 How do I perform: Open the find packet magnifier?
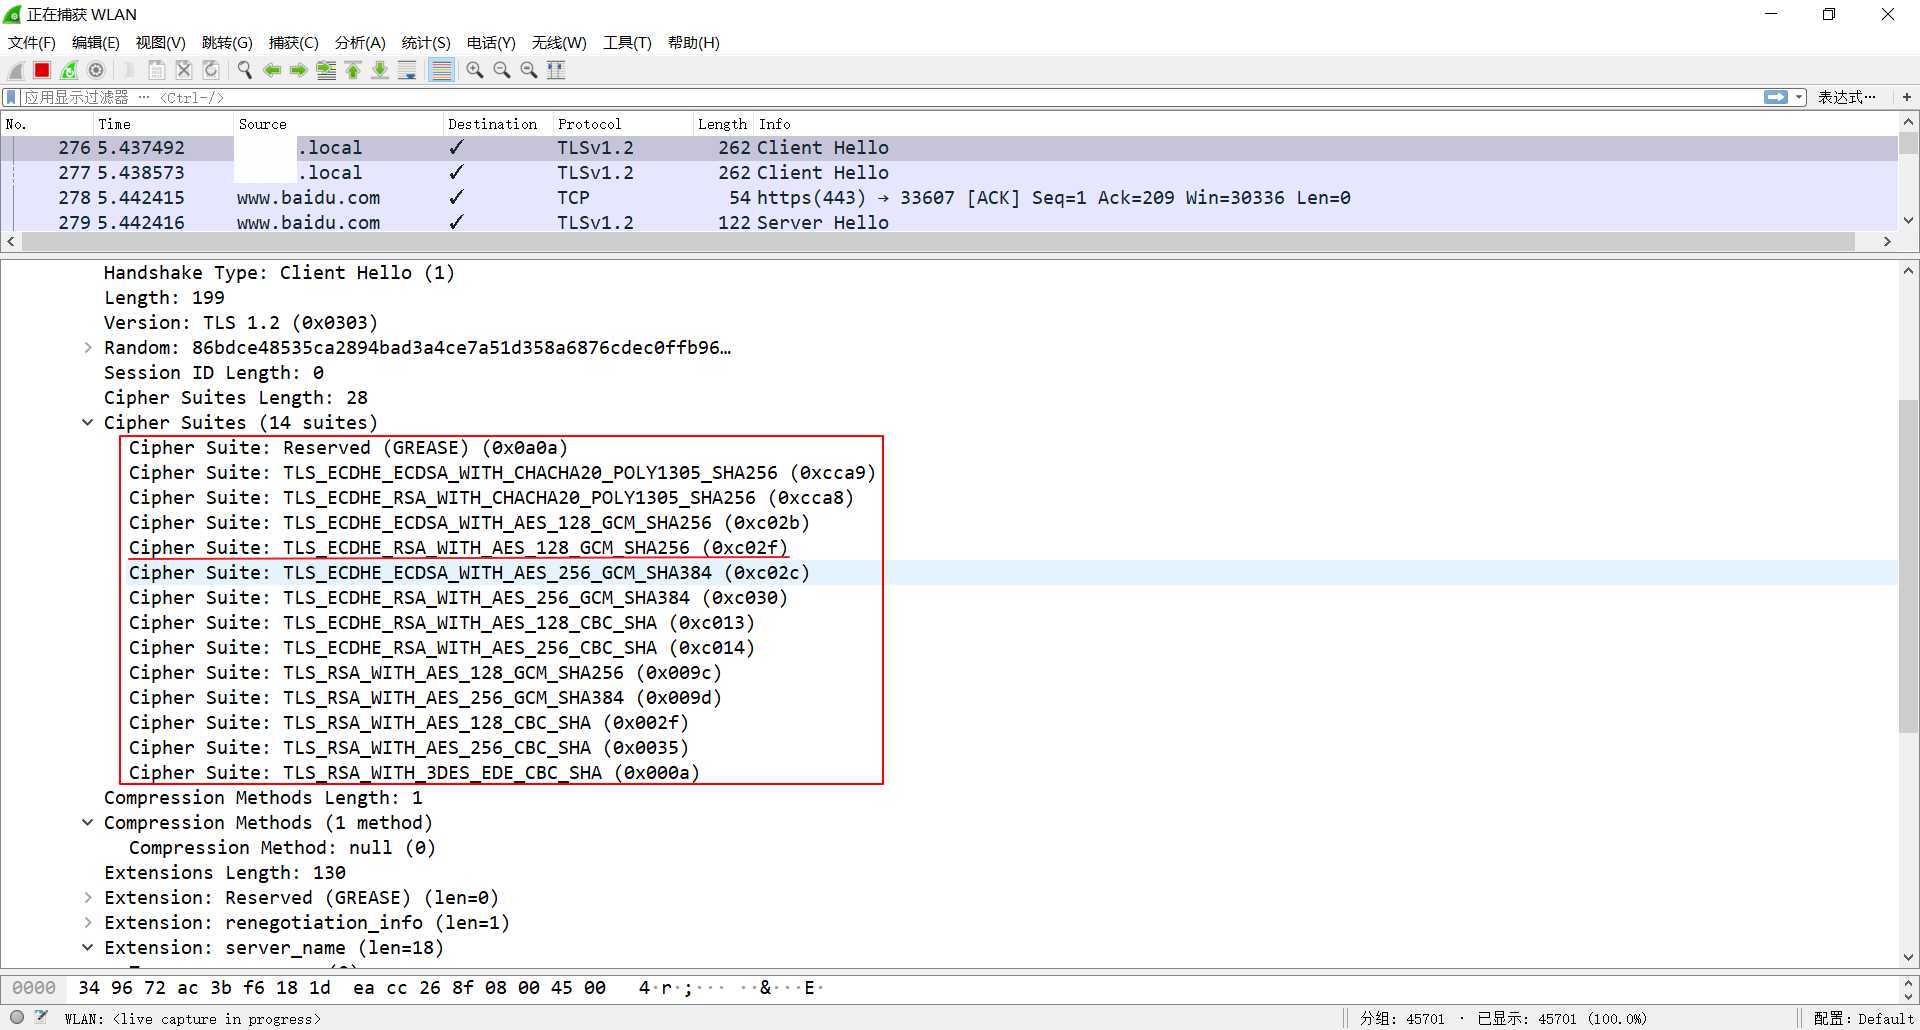coord(245,70)
